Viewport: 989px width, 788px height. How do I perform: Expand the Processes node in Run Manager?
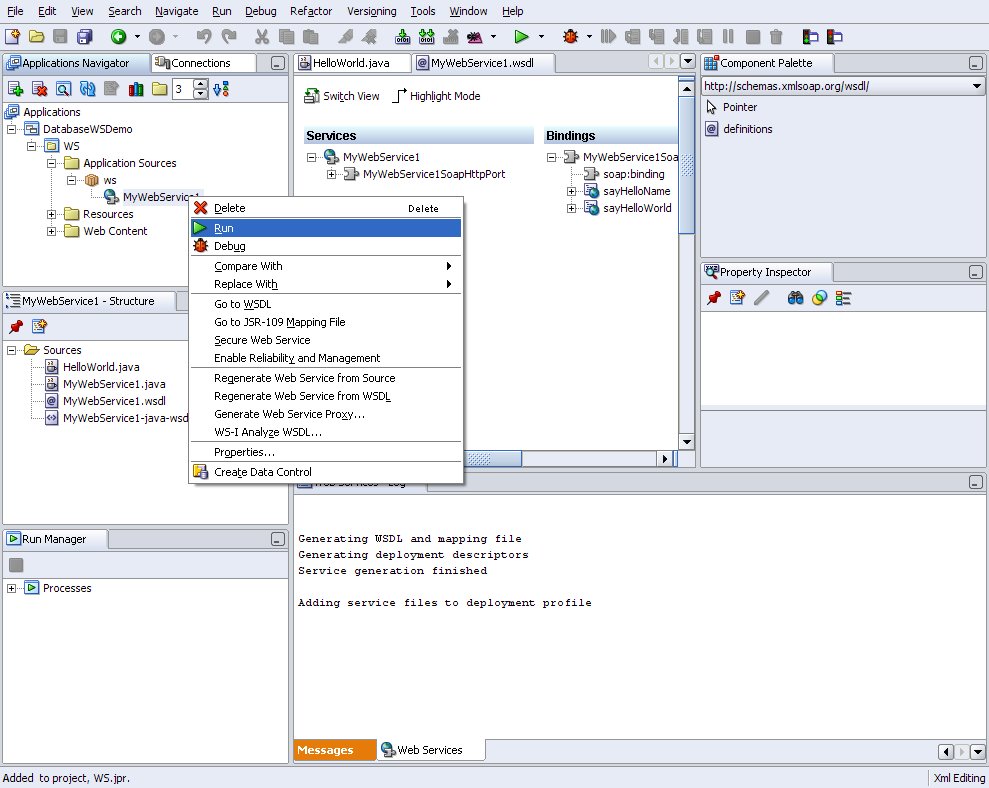point(11,588)
